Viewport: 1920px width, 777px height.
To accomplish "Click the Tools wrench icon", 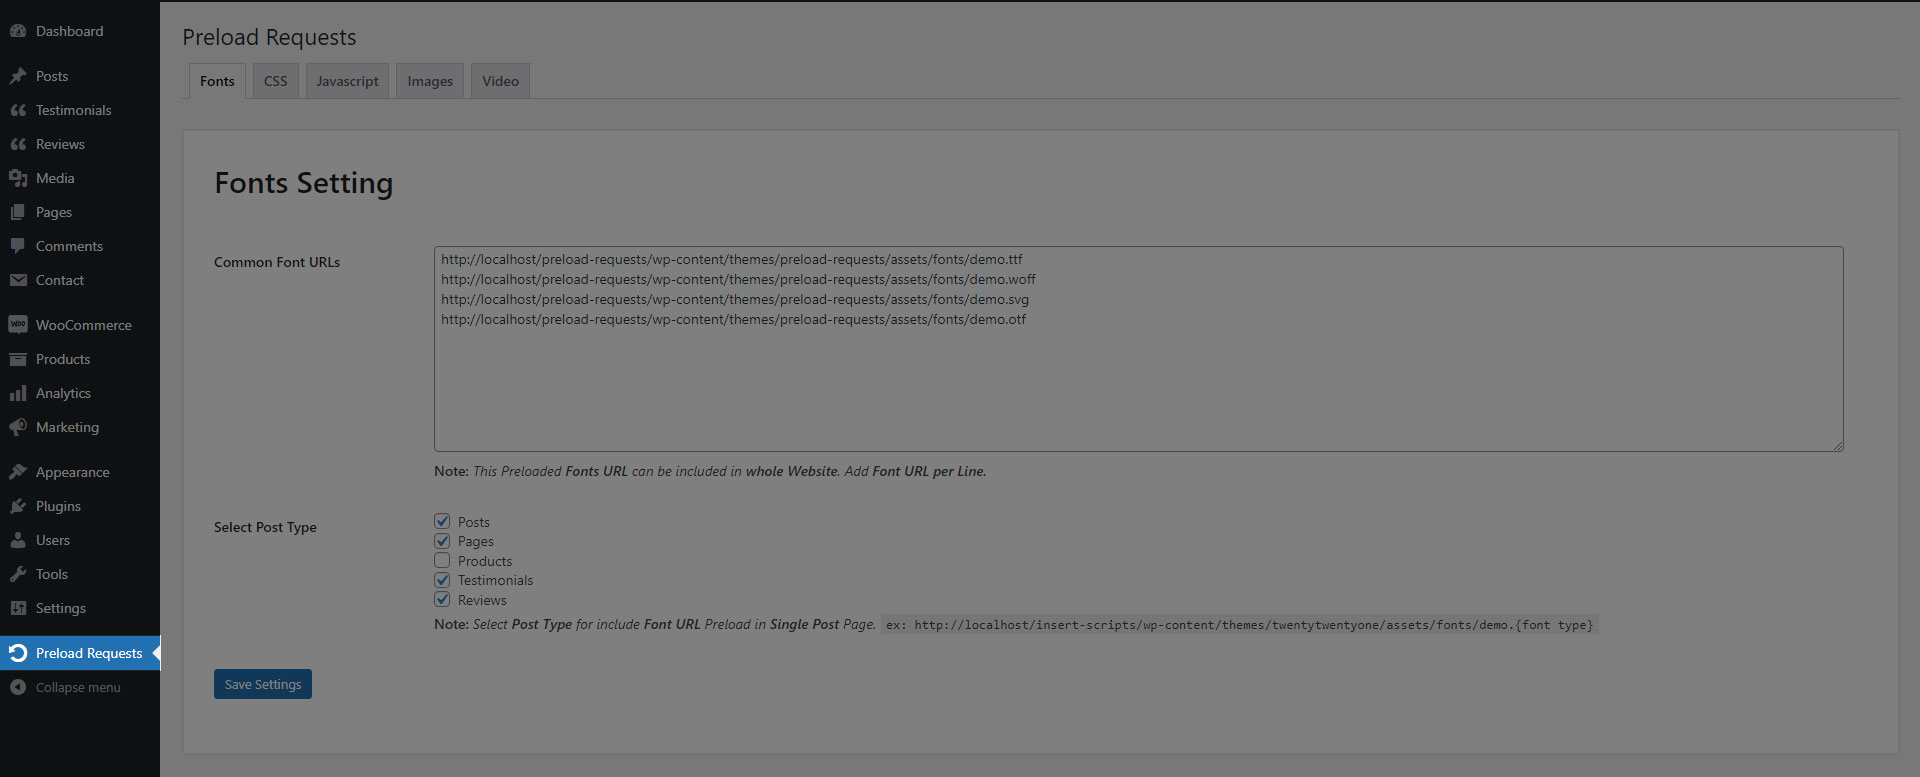I will (x=18, y=574).
